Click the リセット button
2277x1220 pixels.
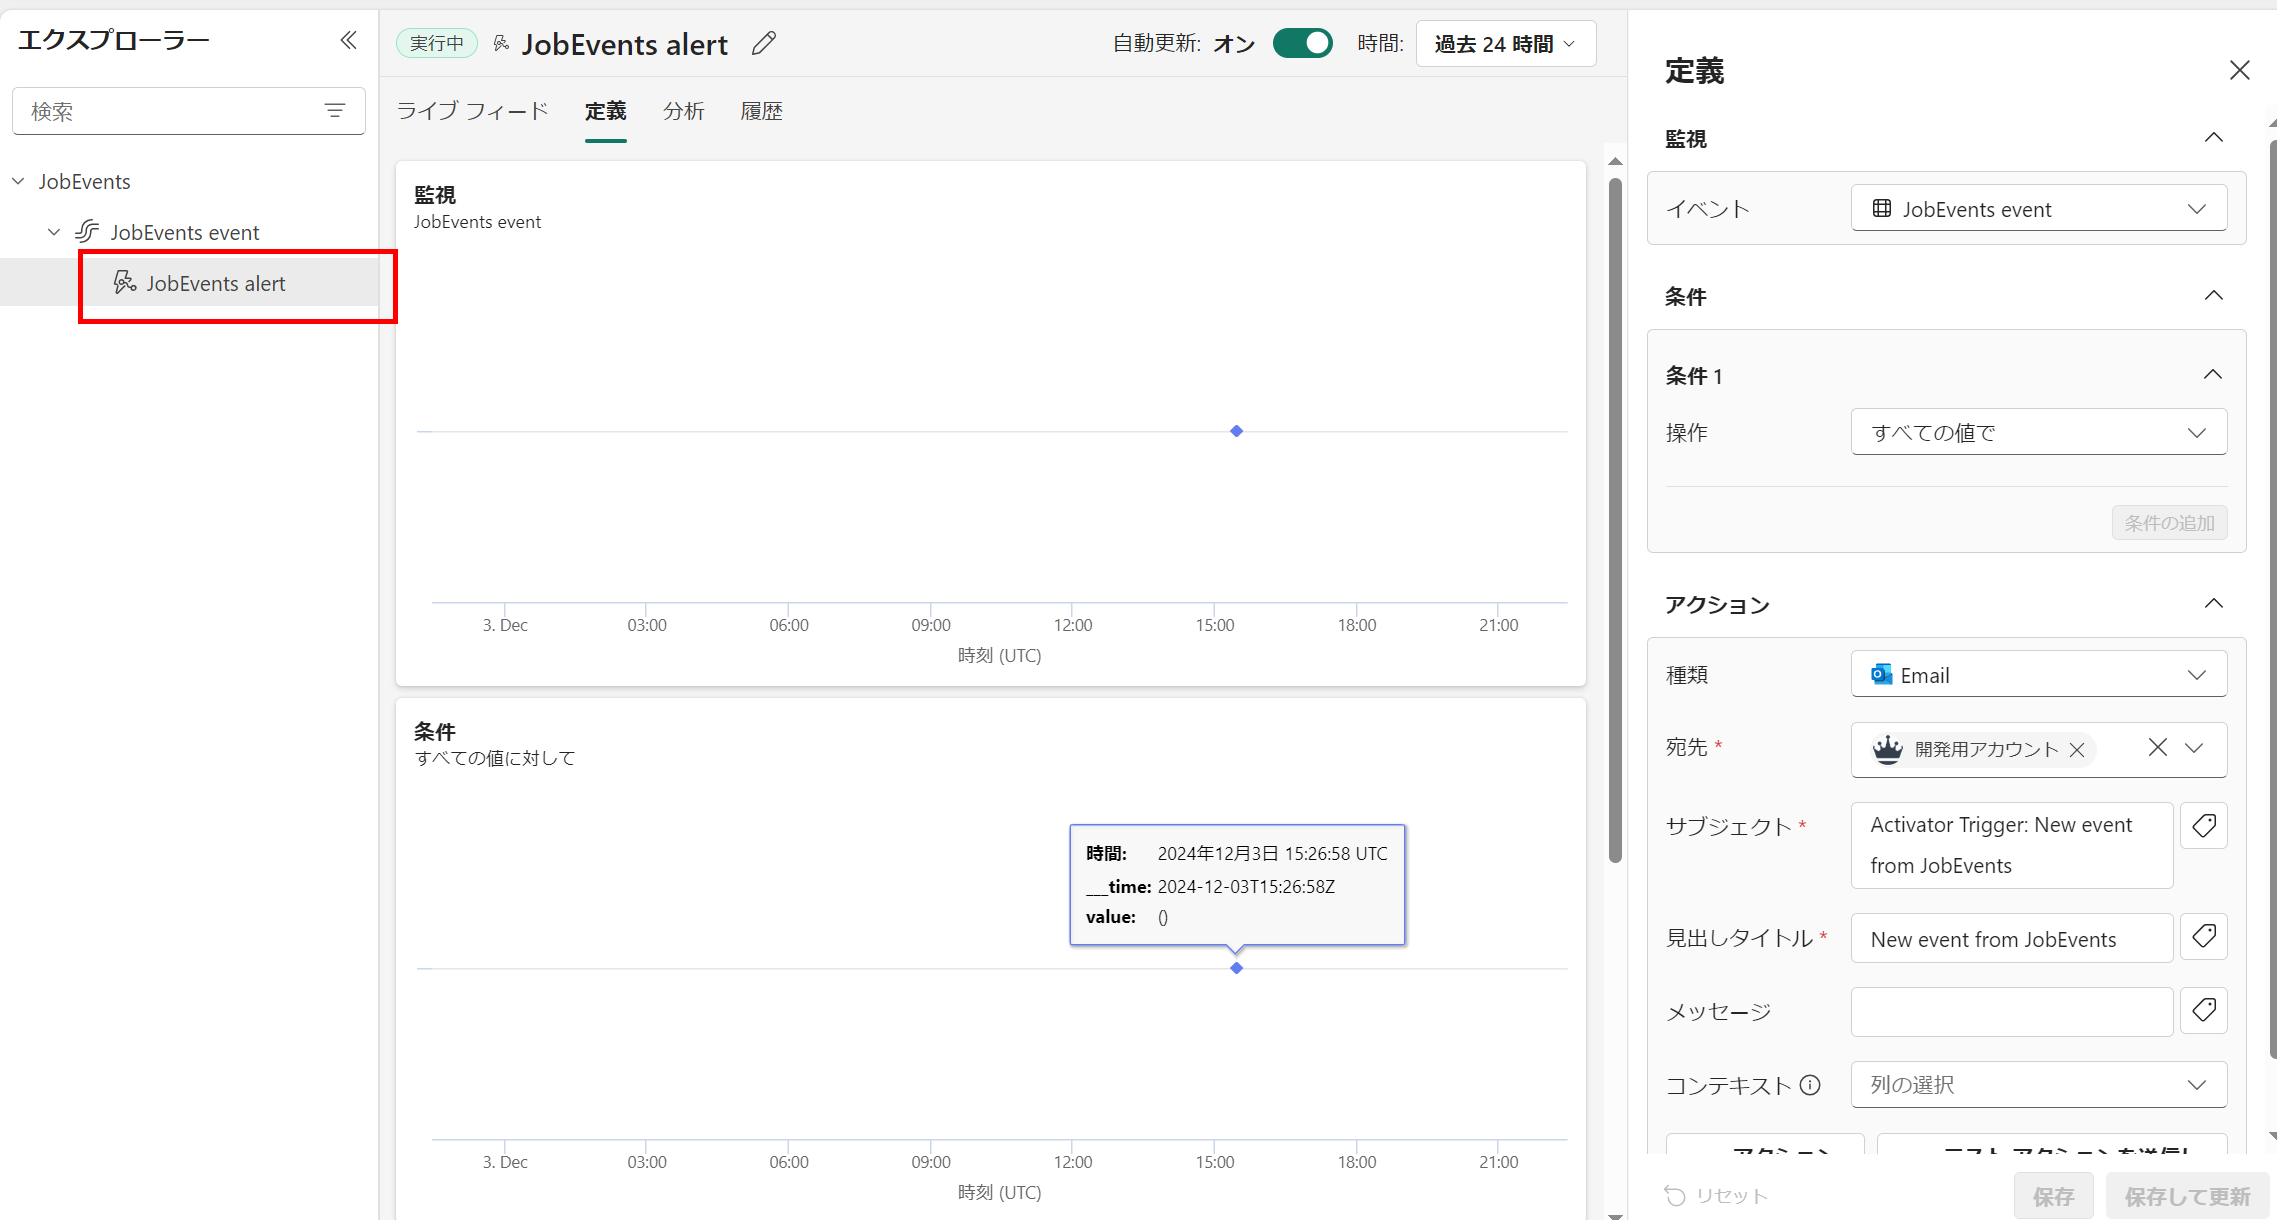pos(1717,1196)
